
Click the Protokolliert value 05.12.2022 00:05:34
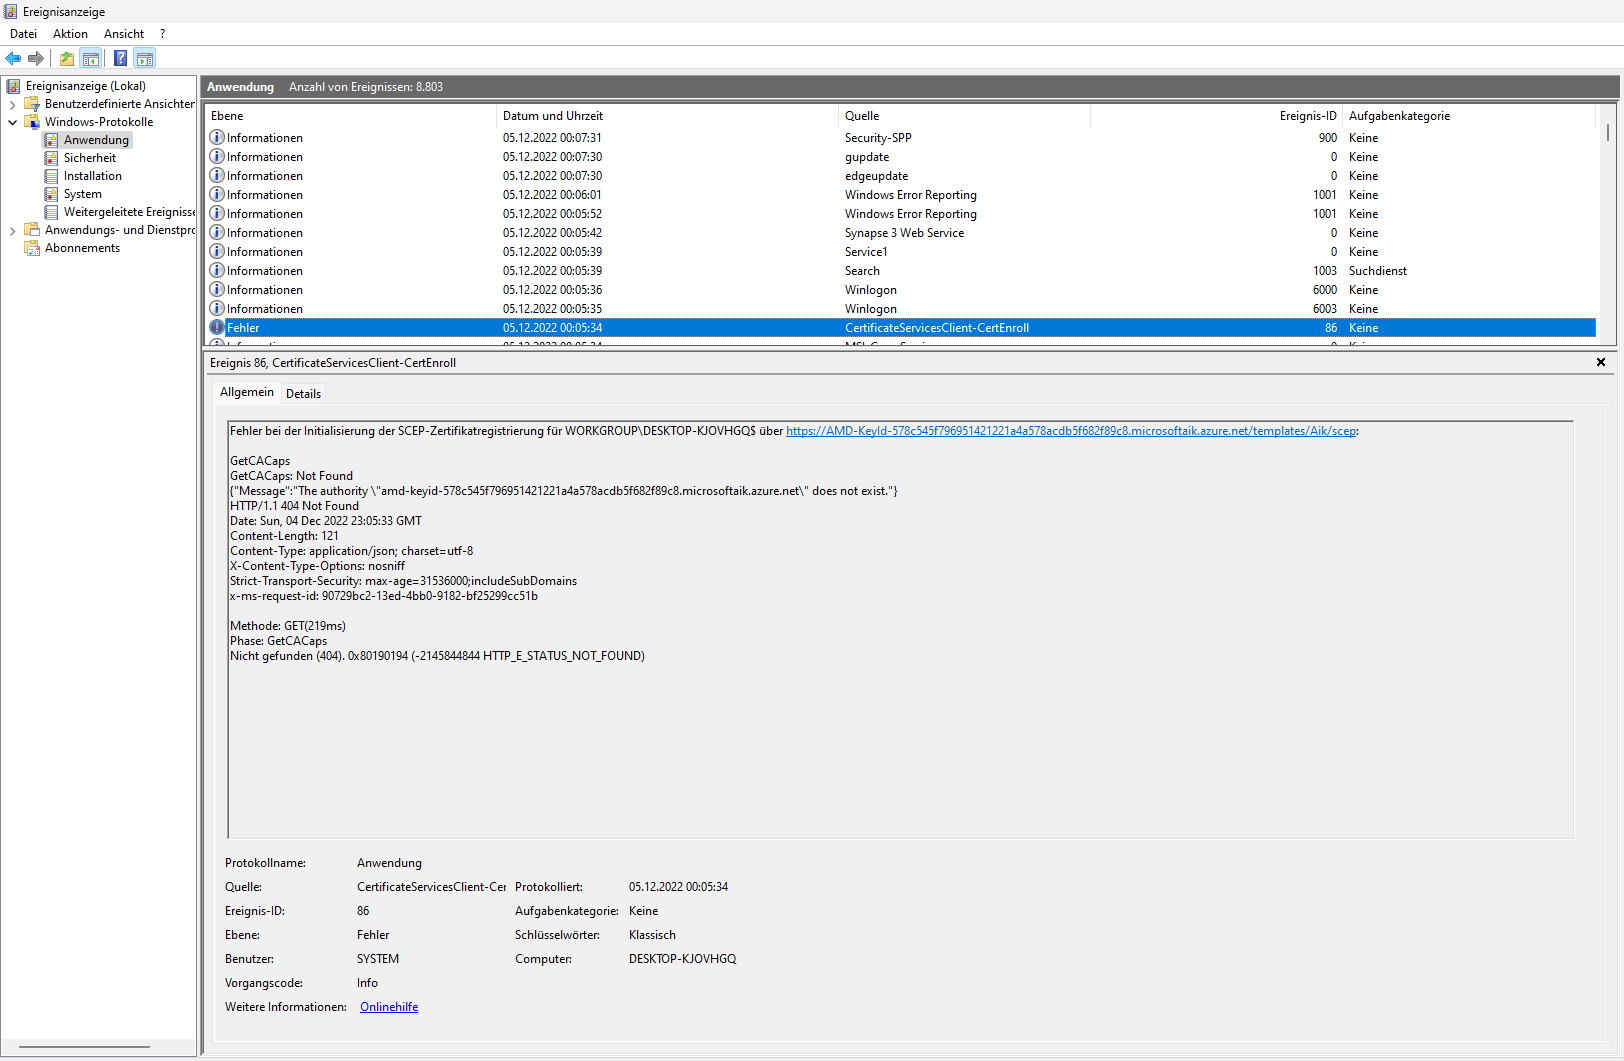point(678,887)
